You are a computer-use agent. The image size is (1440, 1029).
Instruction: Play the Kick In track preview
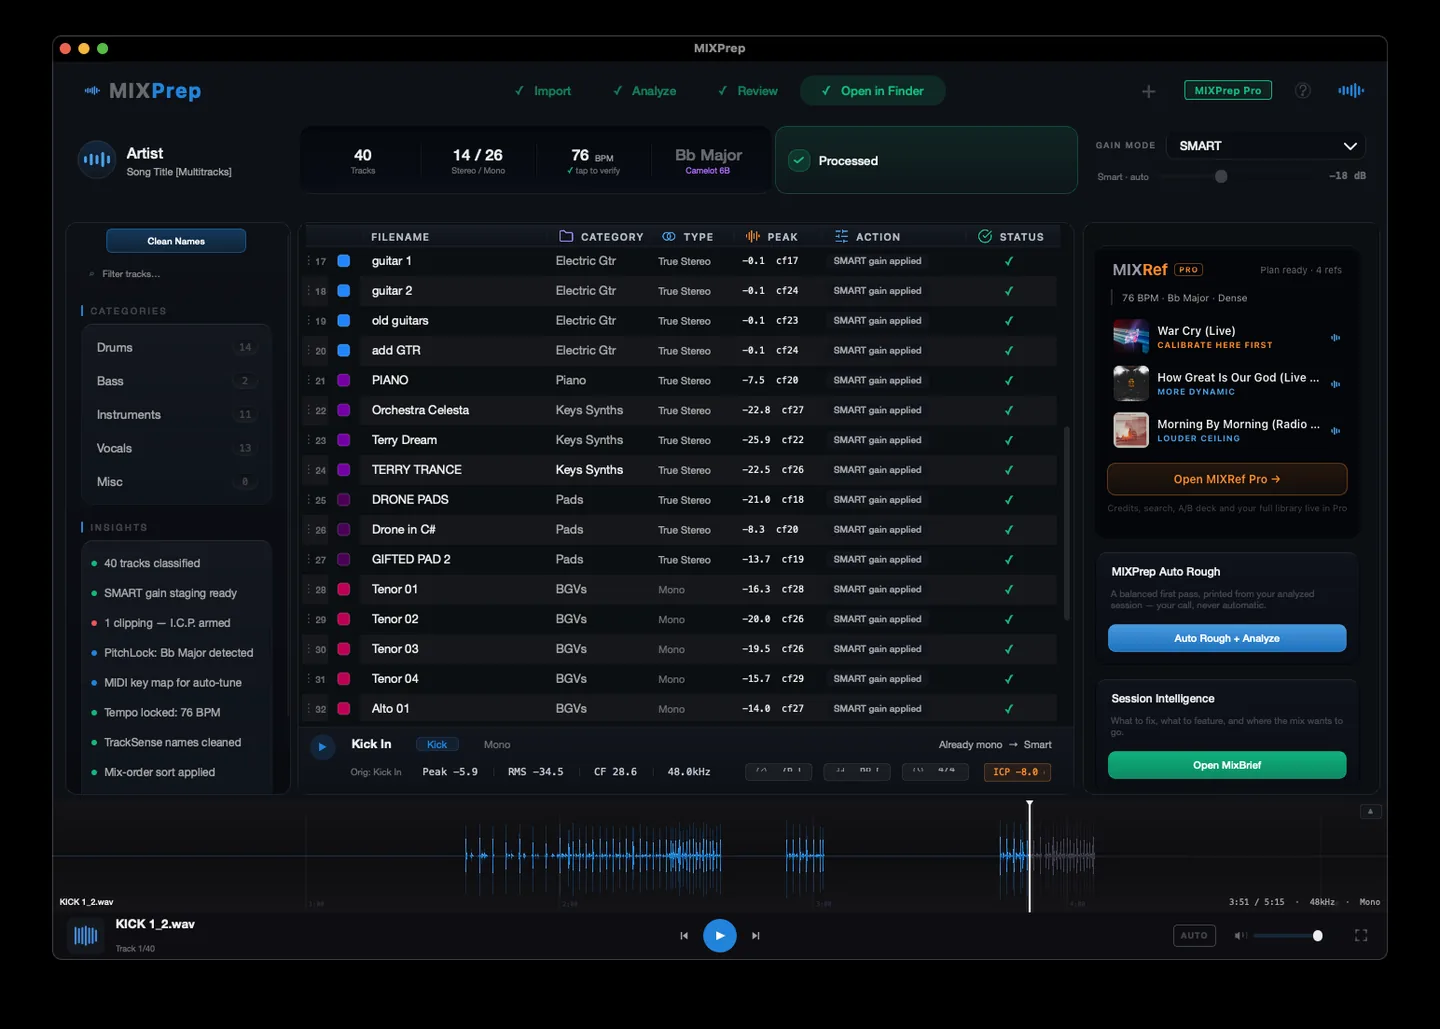322,746
